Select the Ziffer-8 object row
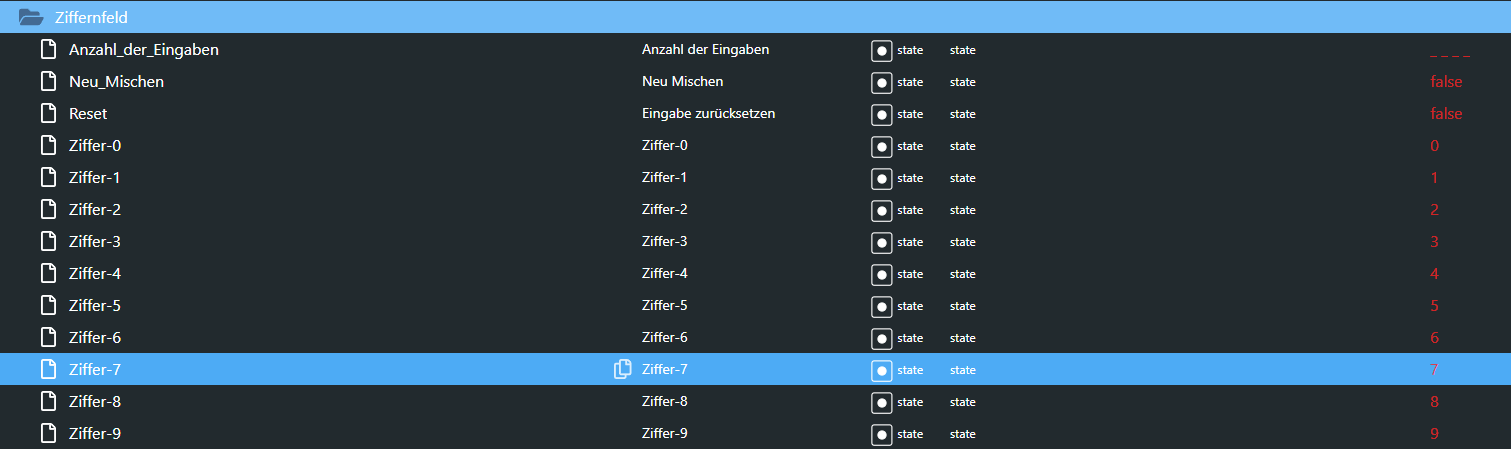Screen dimensions: 1511x449 [95, 402]
